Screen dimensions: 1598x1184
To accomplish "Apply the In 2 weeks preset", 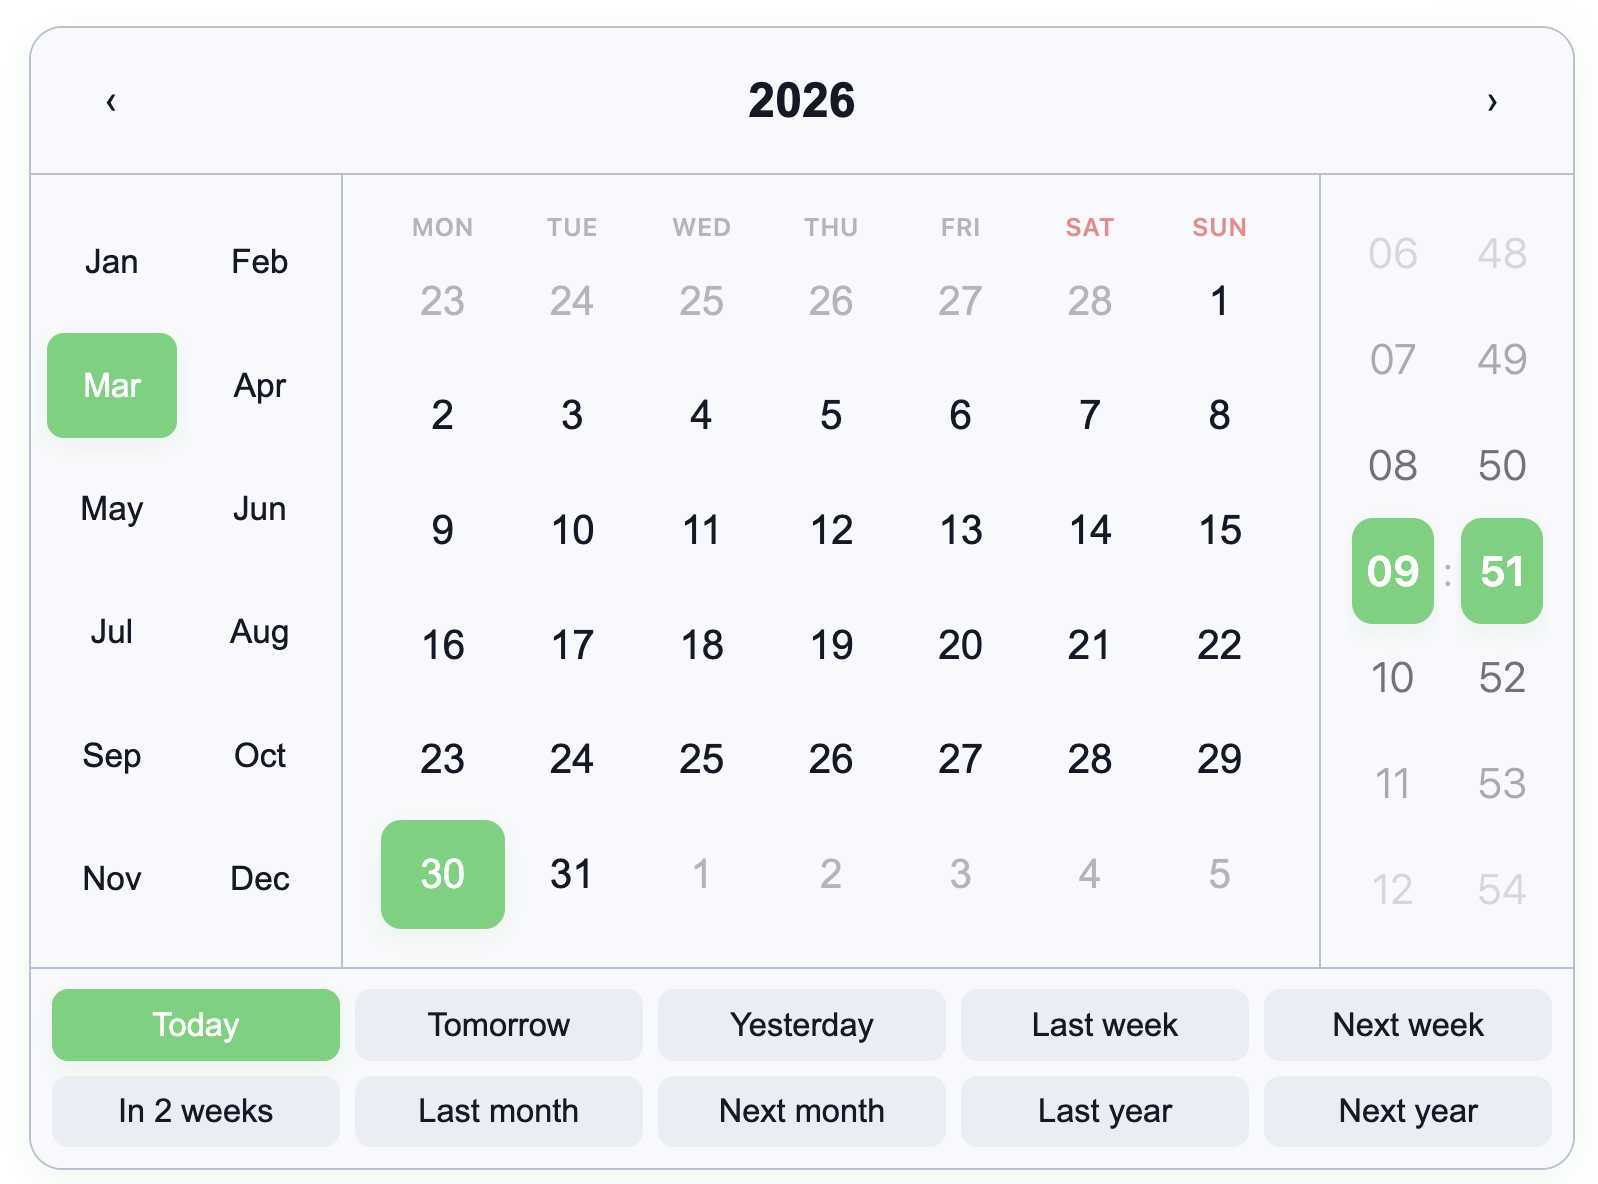I will click(x=195, y=1111).
